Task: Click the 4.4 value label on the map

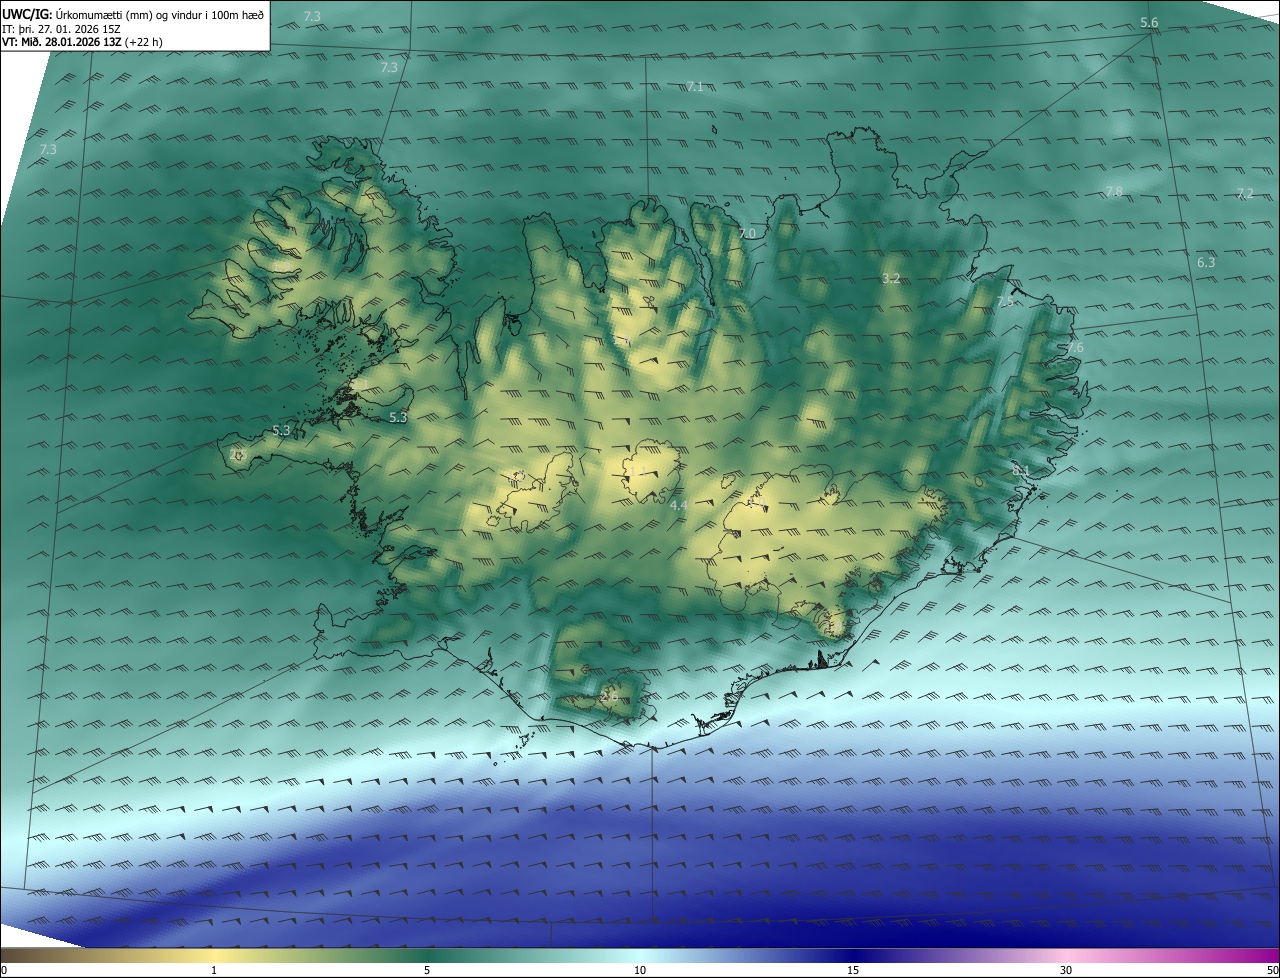Action: (x=678, y=506)
